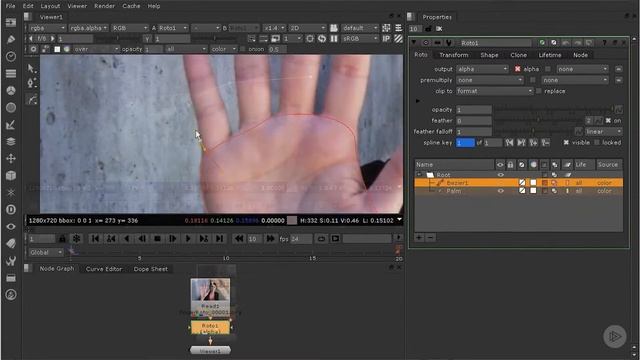Open the ToolSets wrench icon
Viewport: 640px width, 360px height.
11,261
